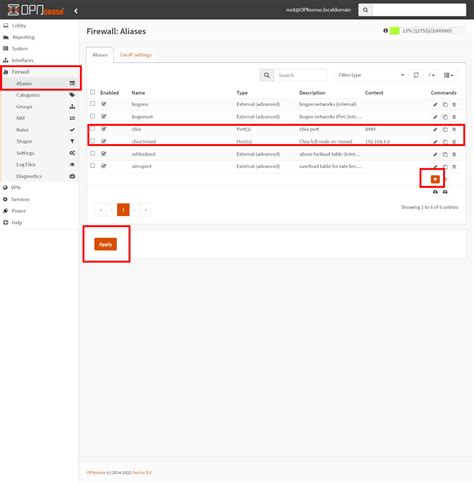Screen dimensions: 474x483
Task: Delete the chia port alias
Action: tap(454, 130)
